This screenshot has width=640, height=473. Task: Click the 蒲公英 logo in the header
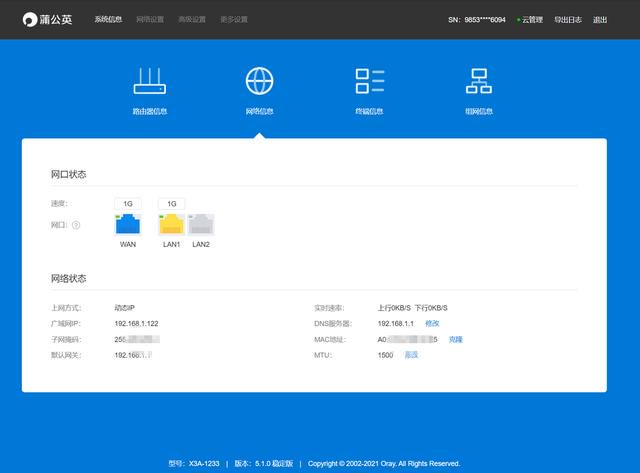pos(47,19)
